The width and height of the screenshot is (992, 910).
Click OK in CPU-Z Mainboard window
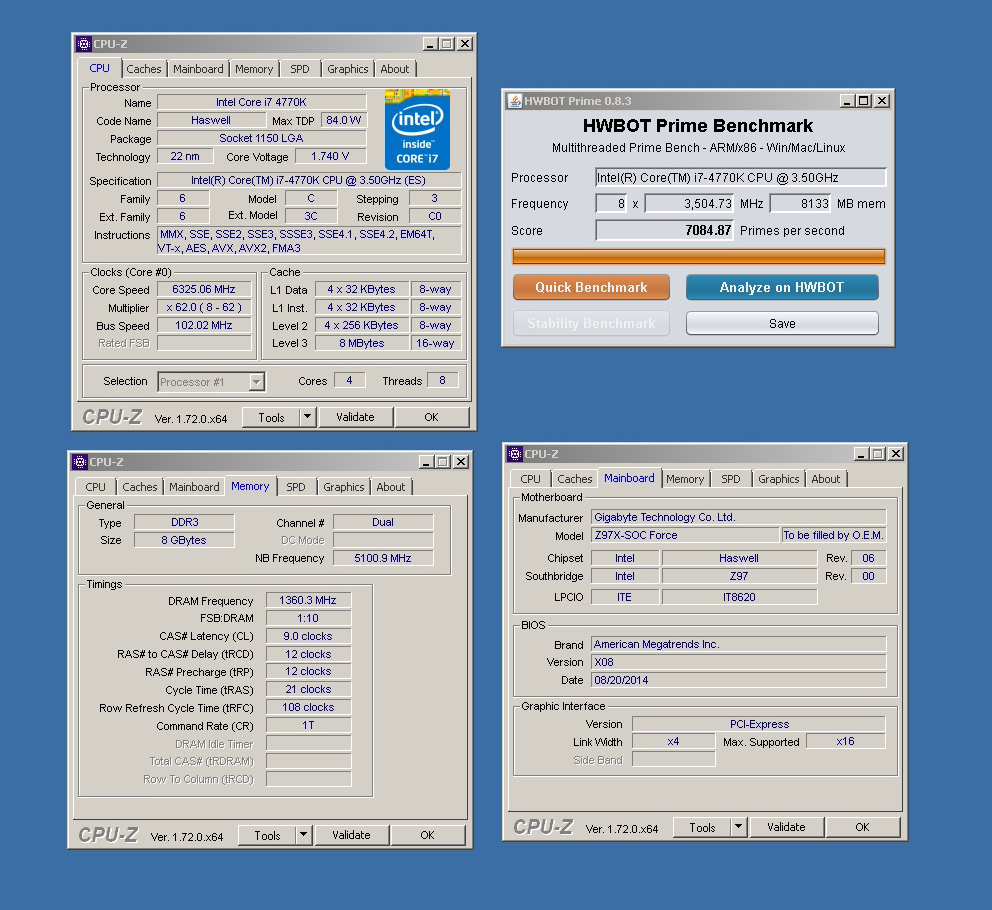(x=862, y=827)
